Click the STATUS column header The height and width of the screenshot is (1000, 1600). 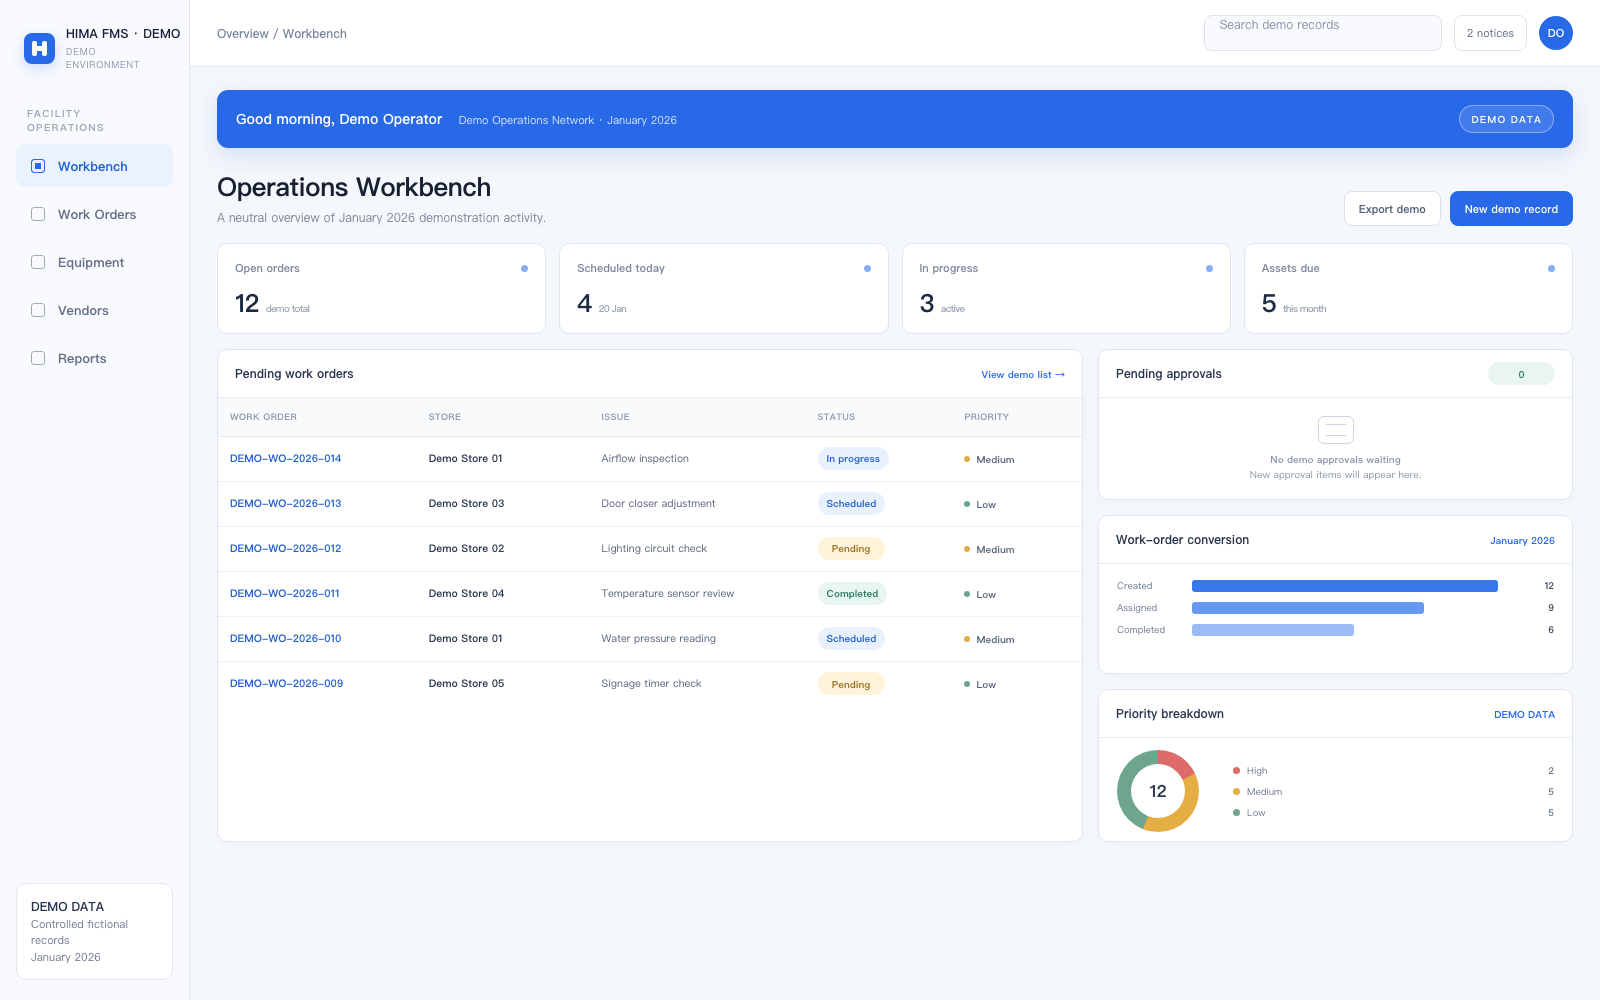pos(836,417)
